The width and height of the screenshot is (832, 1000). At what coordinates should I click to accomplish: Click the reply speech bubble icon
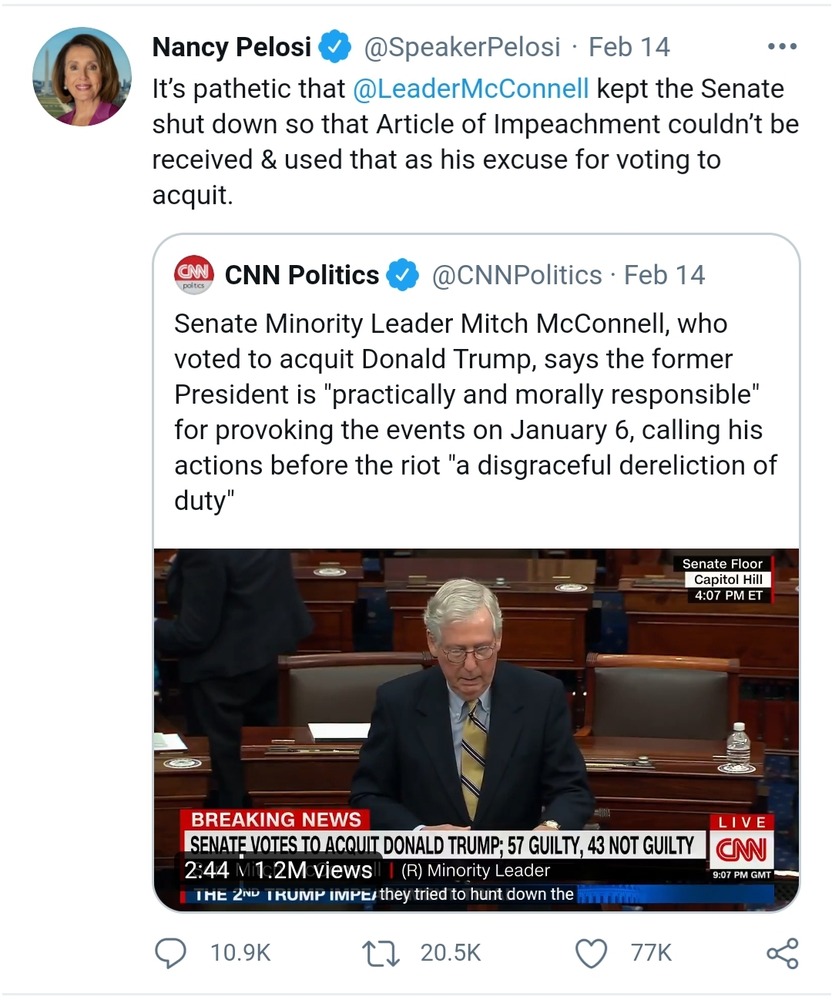click(172, 953)
